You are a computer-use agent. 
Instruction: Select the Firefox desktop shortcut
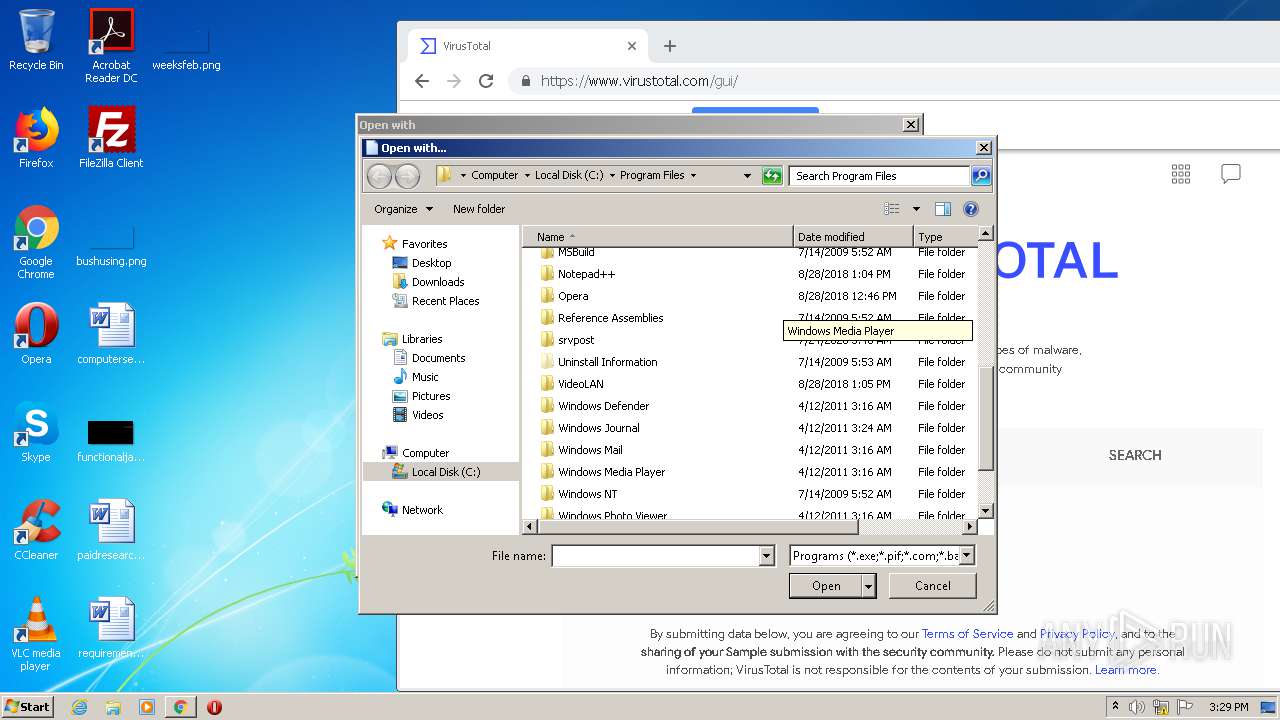point(36,138)
